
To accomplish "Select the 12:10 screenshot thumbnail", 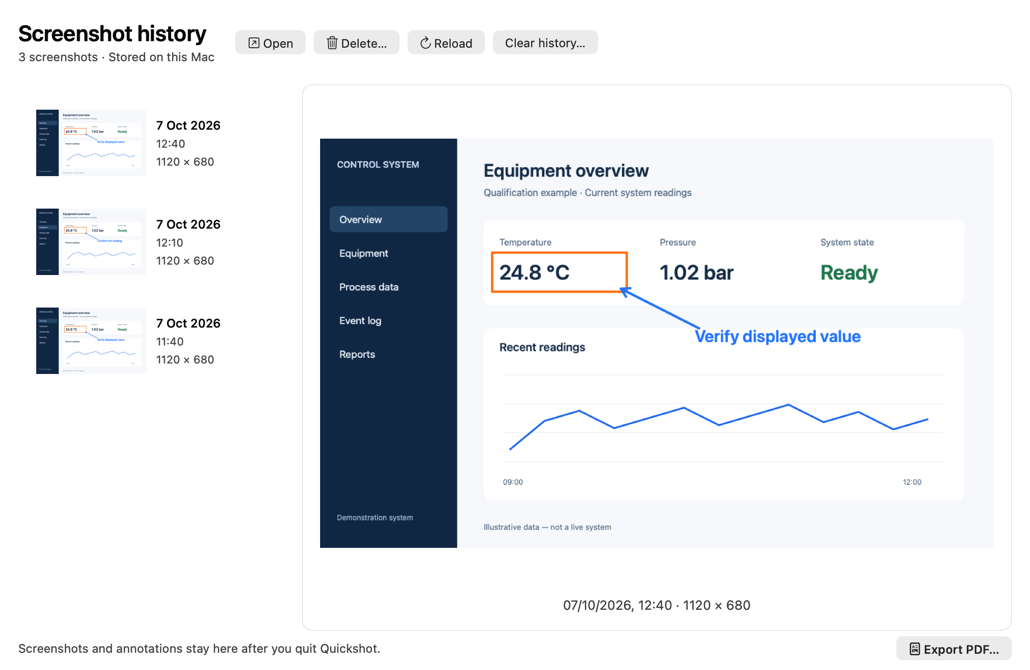I will coord(91,242).
